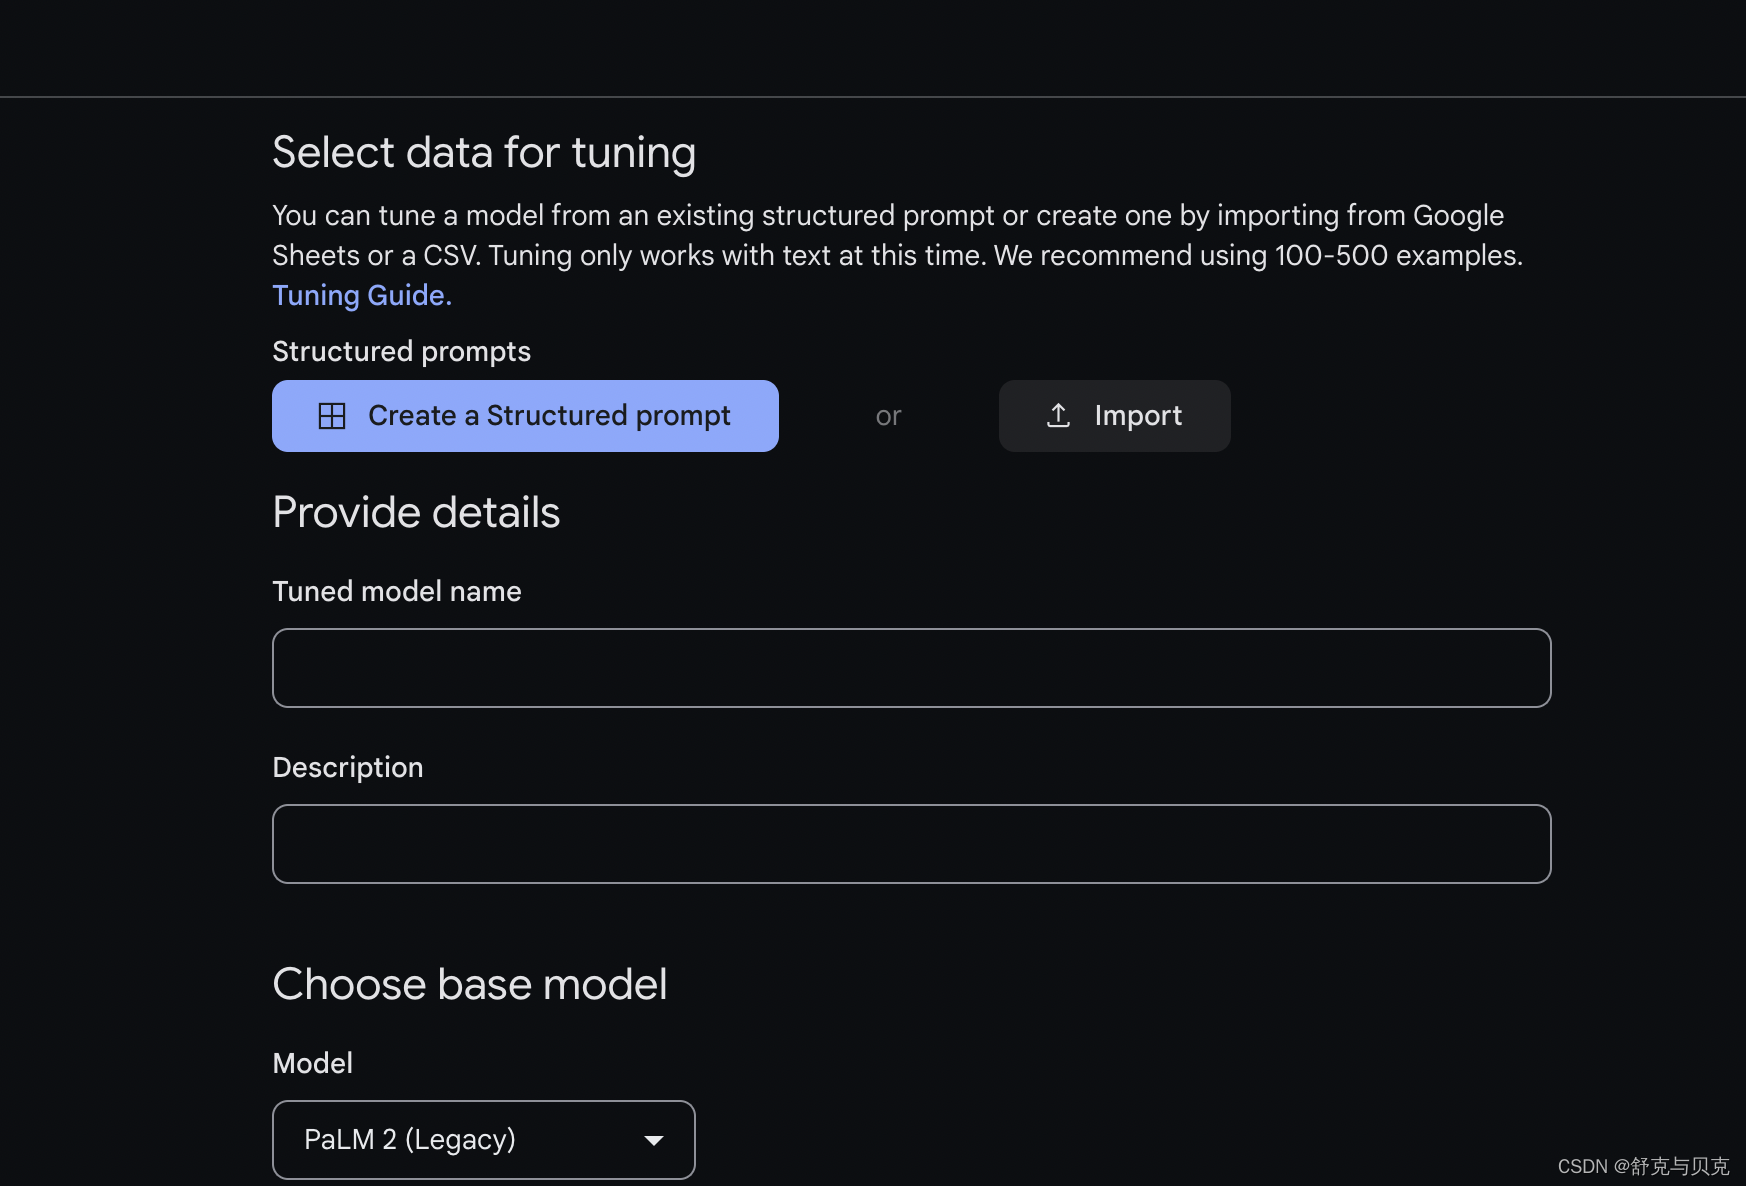The width and height of the screenshot is (1746, 1186).
Task: Click the caret arrow in the Model dropdown
Action: [654, 1140]
